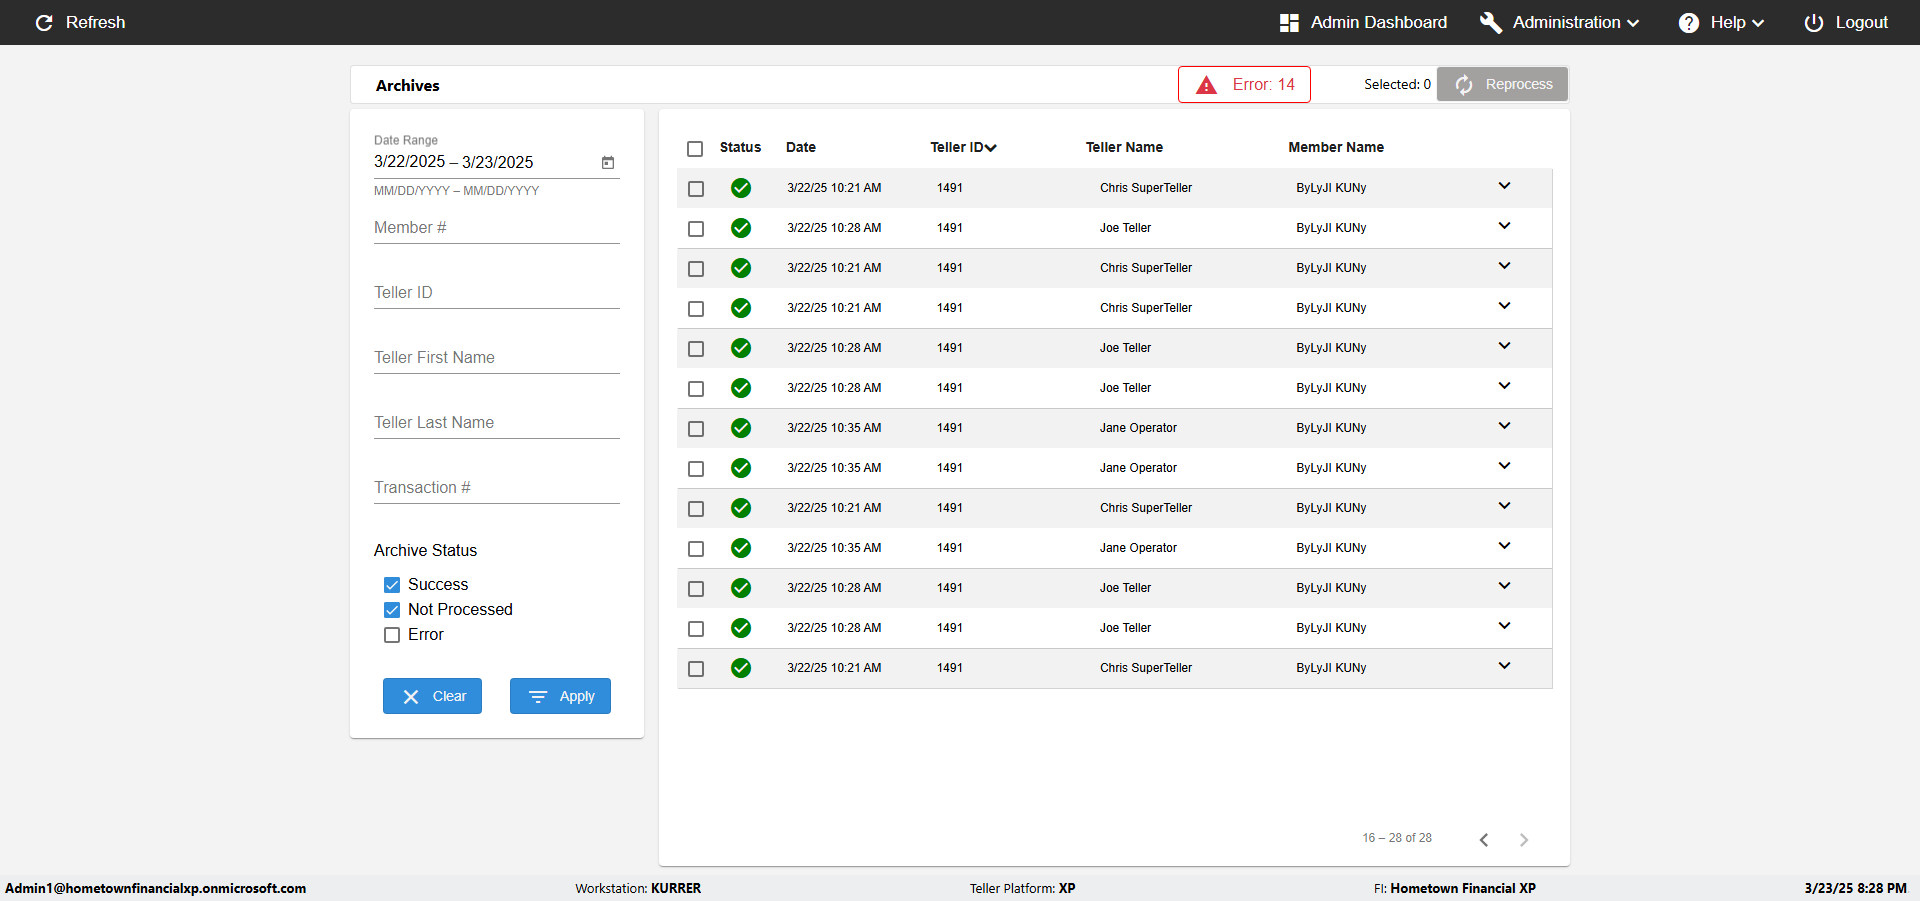1920x901 pixels.
Task: Go to previous page of results
Action: [1484, 840]
